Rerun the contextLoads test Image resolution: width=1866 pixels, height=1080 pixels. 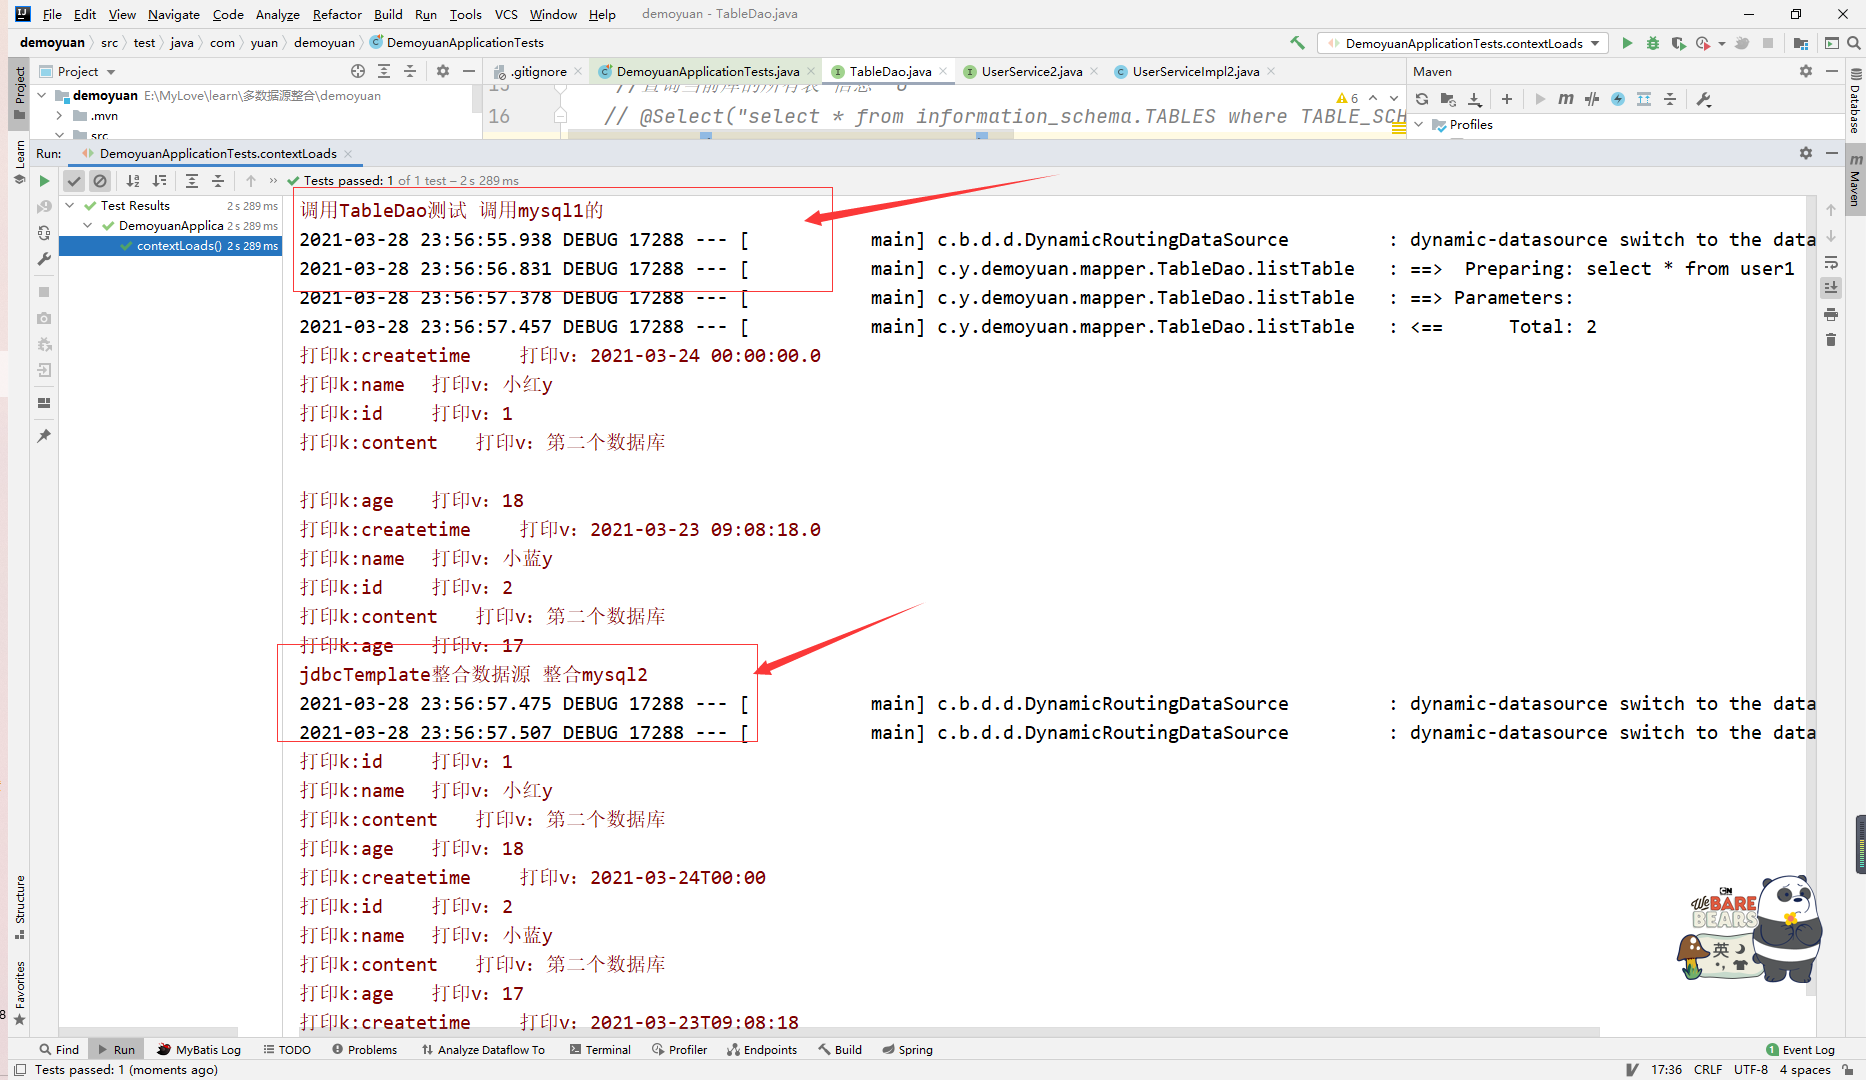[x=44, y=181]
